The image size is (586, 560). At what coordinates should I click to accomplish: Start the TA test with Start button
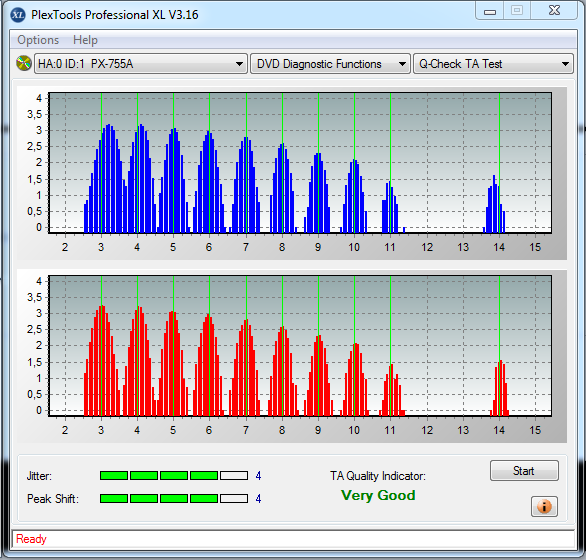524,471
